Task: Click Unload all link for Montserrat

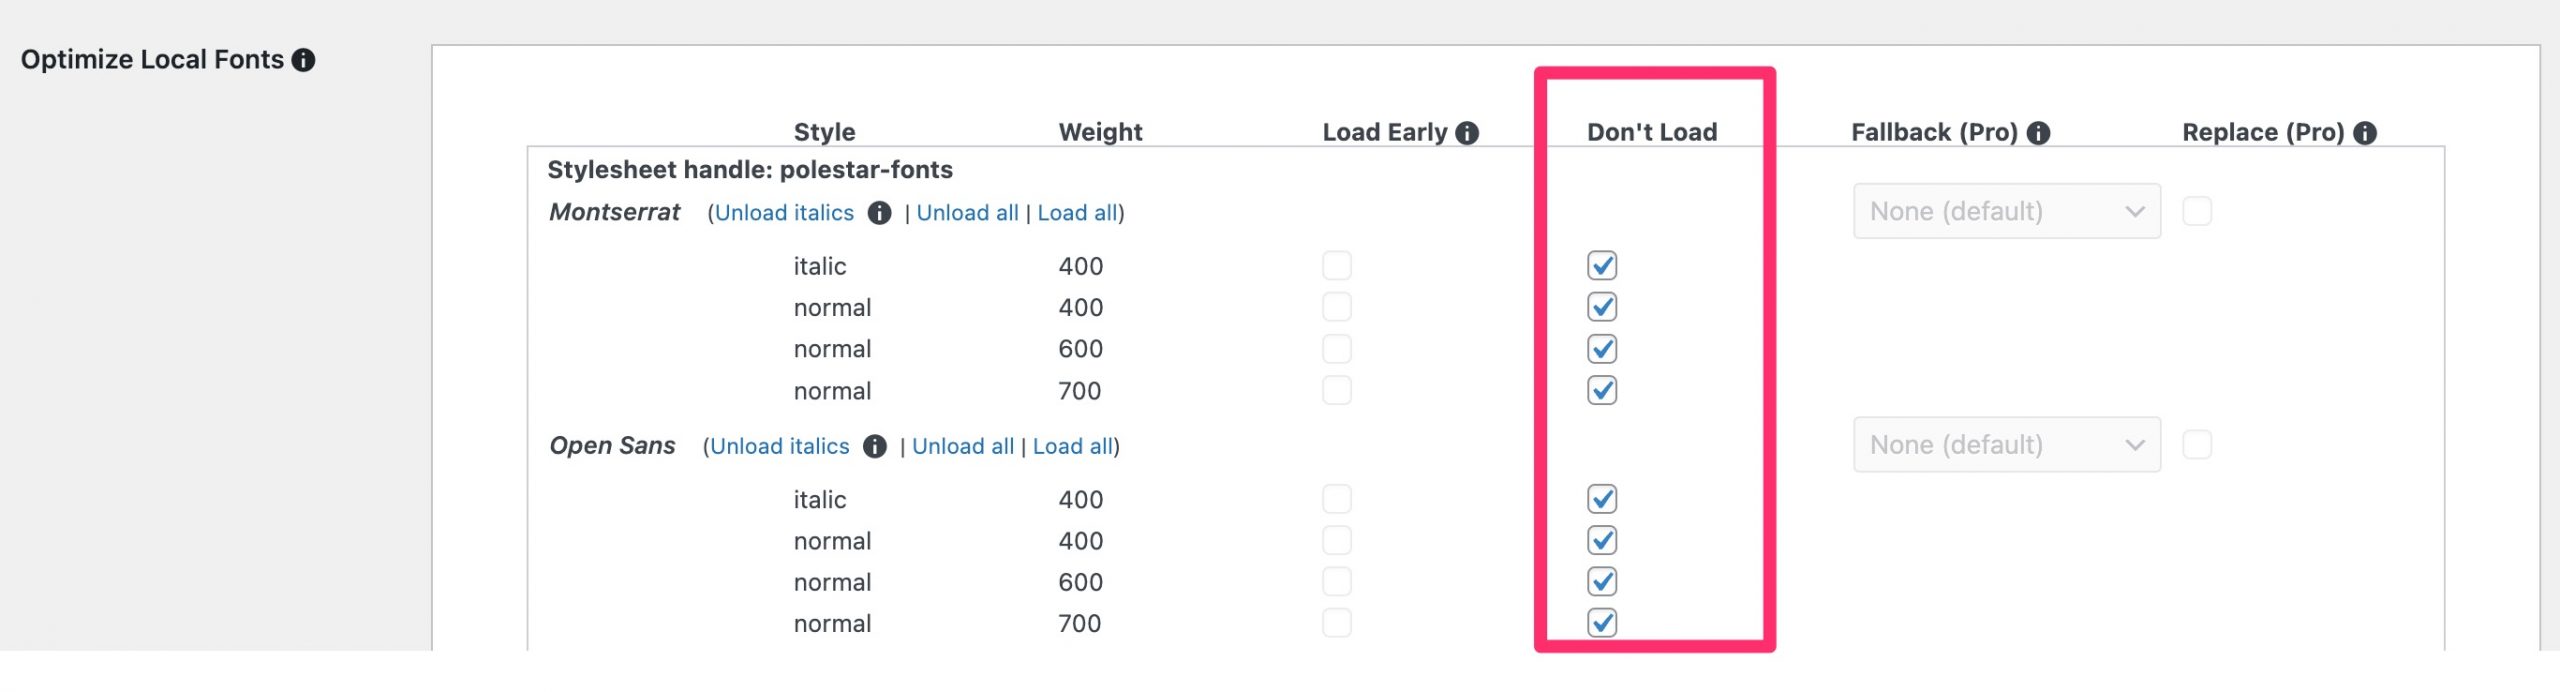Action: [x=967, y=213]
